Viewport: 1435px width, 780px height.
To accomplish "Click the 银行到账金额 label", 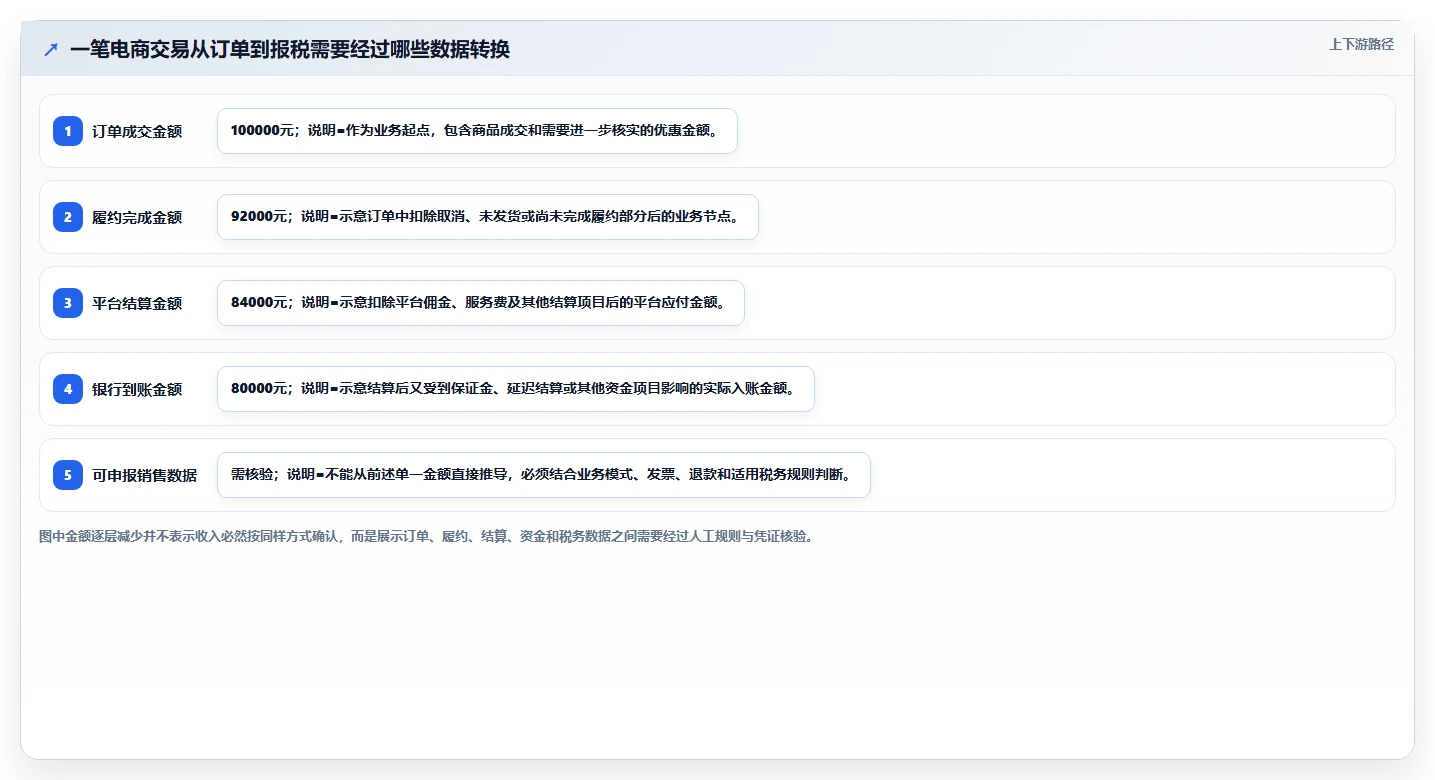I will click(x=137, y=389).
